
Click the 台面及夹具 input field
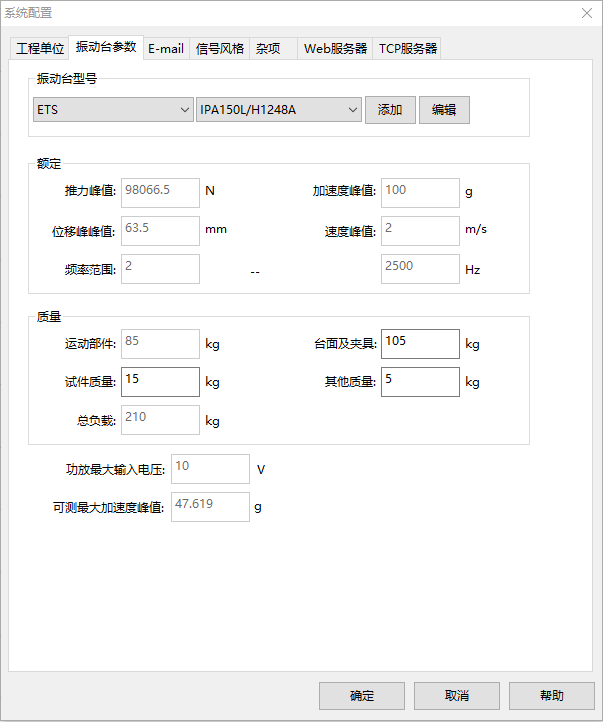tap(420, 344)
